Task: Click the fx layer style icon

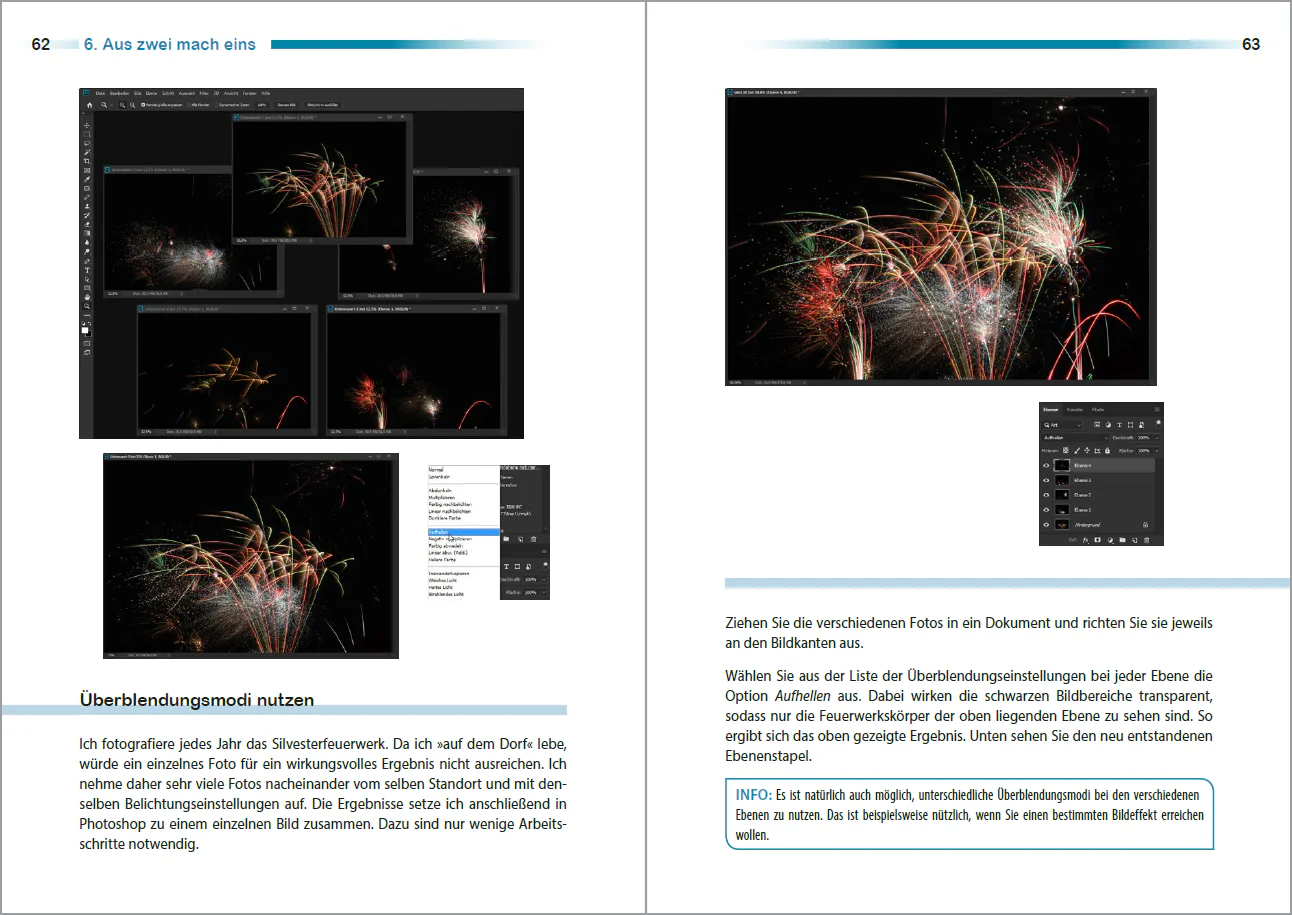Action: coord(1085,540)
